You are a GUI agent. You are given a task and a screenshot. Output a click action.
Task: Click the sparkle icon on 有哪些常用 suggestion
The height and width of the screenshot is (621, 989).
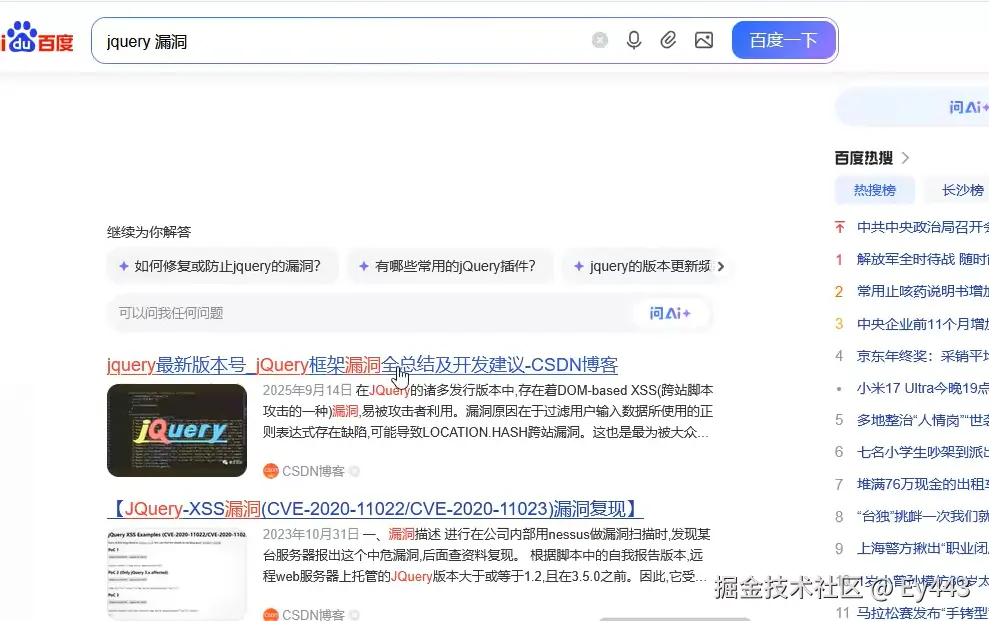pos(364,266)
